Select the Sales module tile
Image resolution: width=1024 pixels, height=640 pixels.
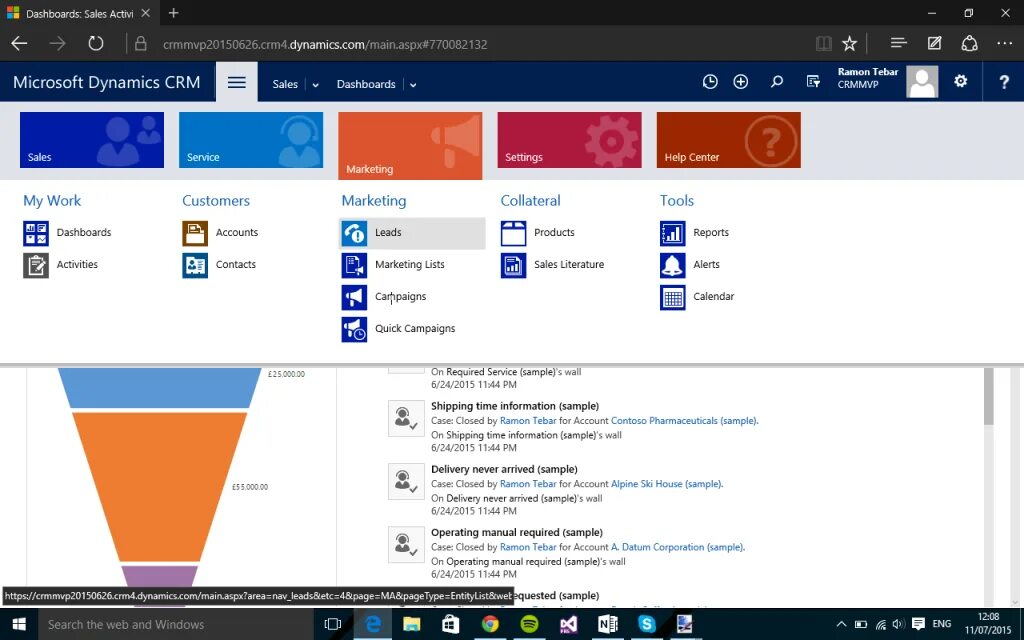[x=91, y=140]
